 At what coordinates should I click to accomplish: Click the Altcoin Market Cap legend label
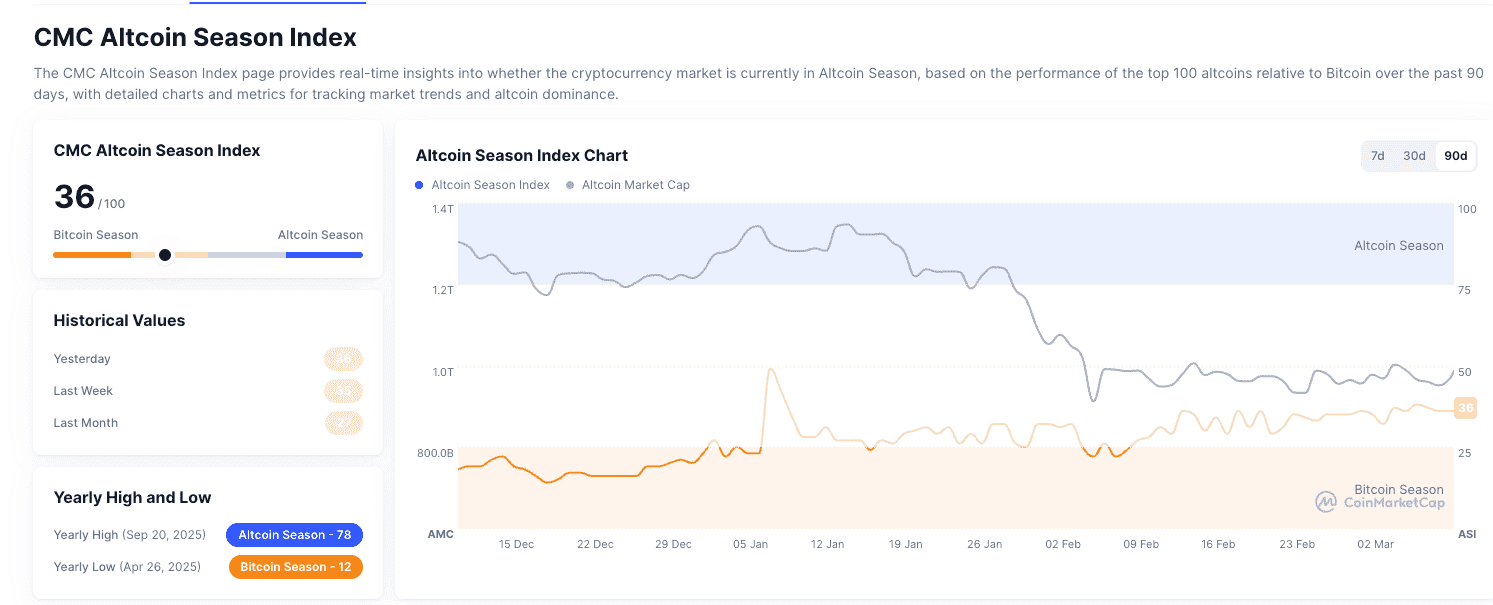tap(635, 185)
